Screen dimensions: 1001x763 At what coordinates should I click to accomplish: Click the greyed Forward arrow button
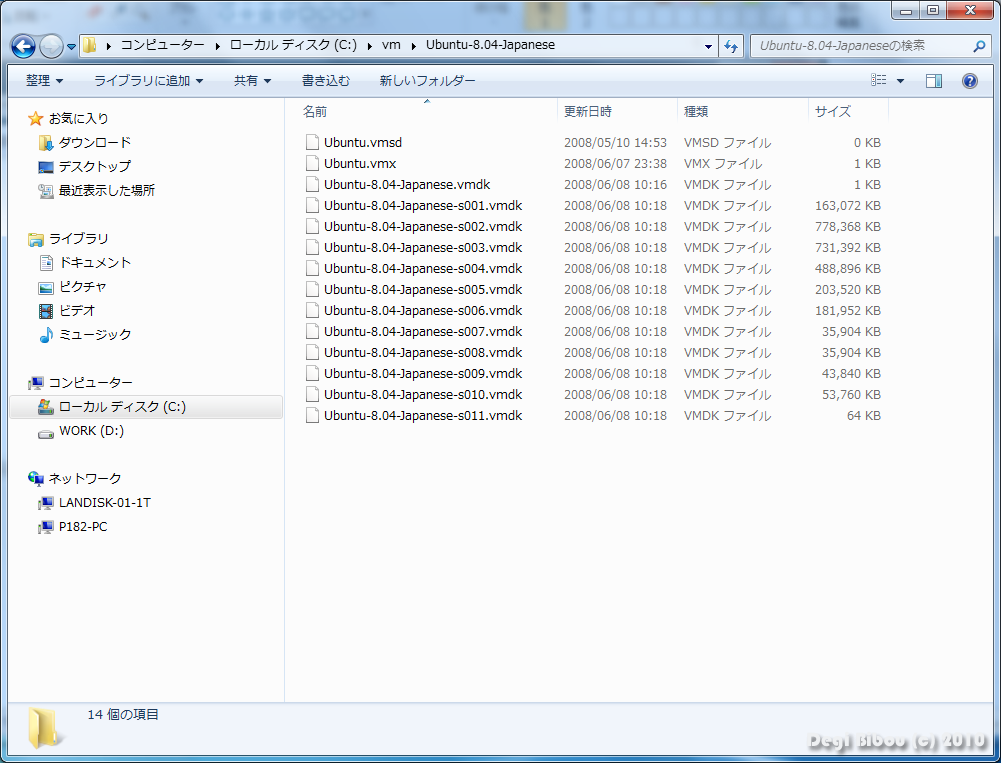pos(51,46)
